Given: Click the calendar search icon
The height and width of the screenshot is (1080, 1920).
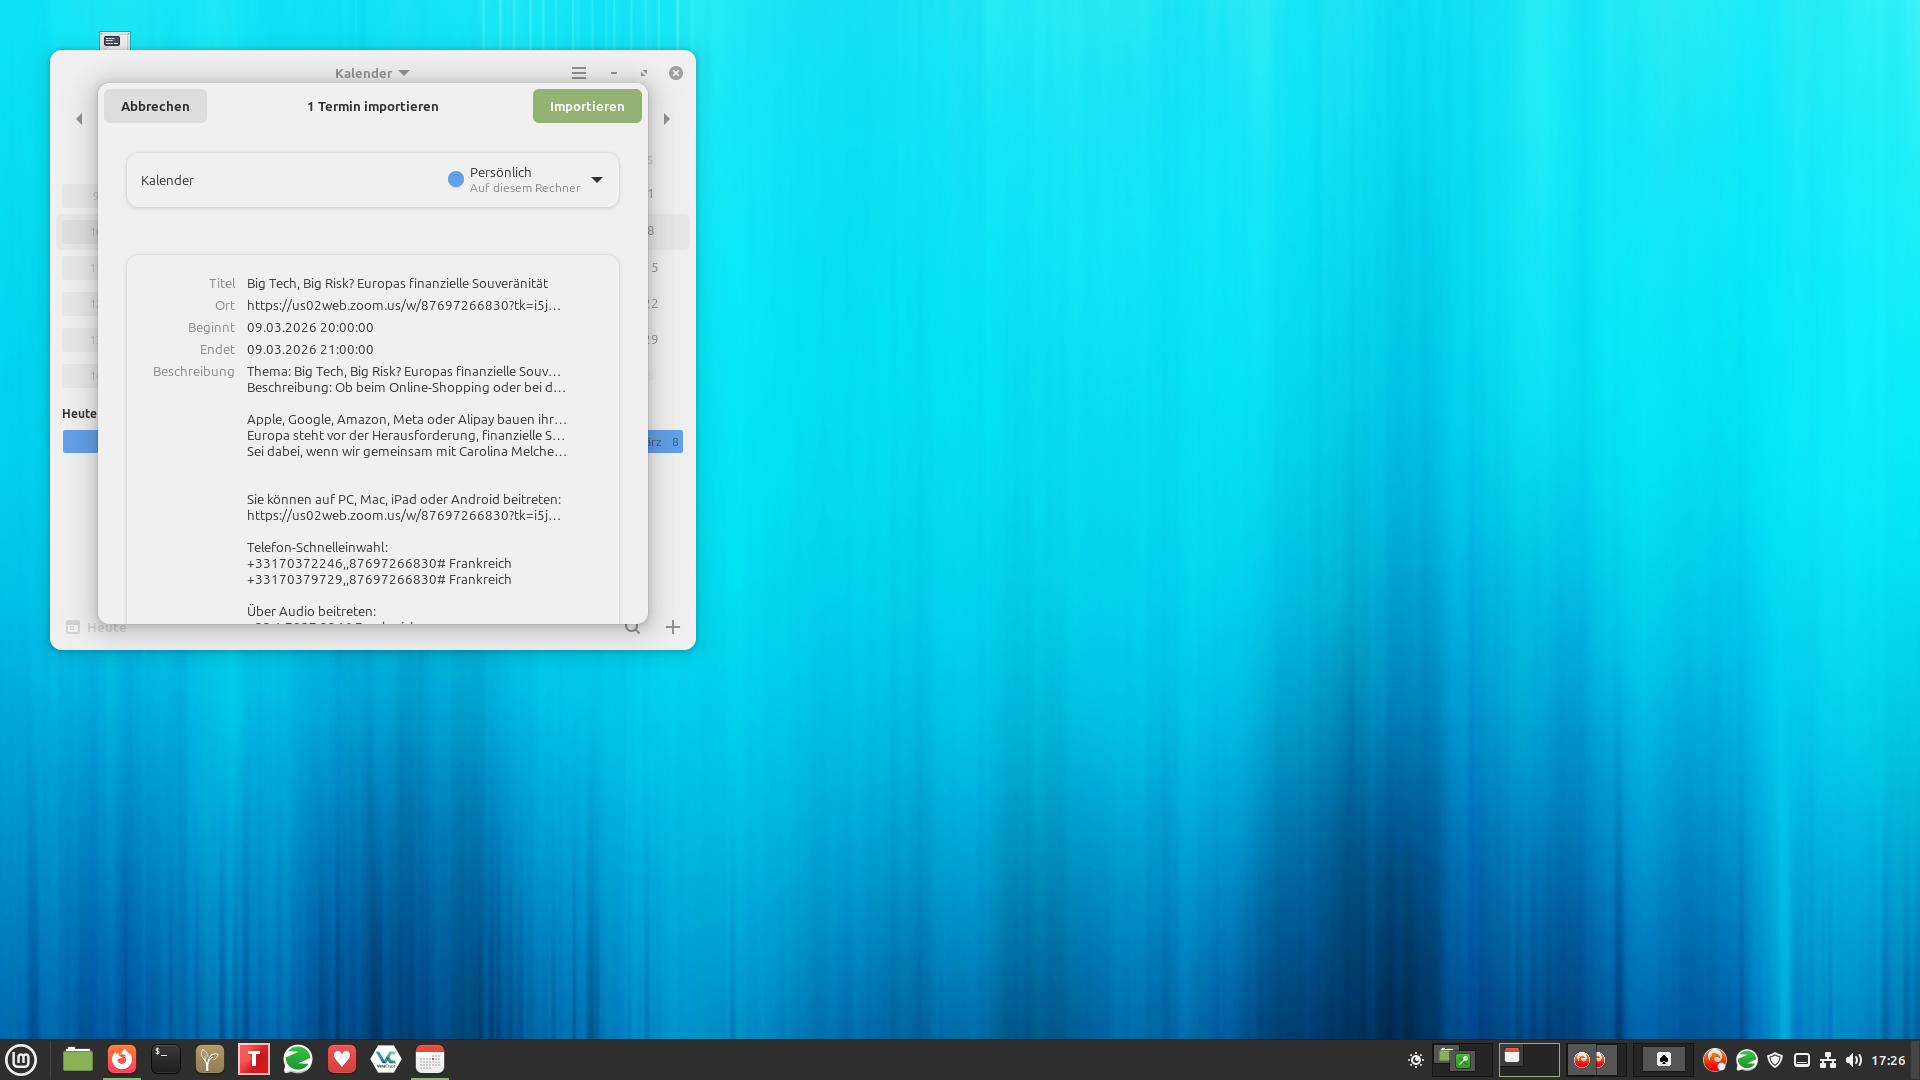Looking at the screenshot, I should click(x=632, y=628).
